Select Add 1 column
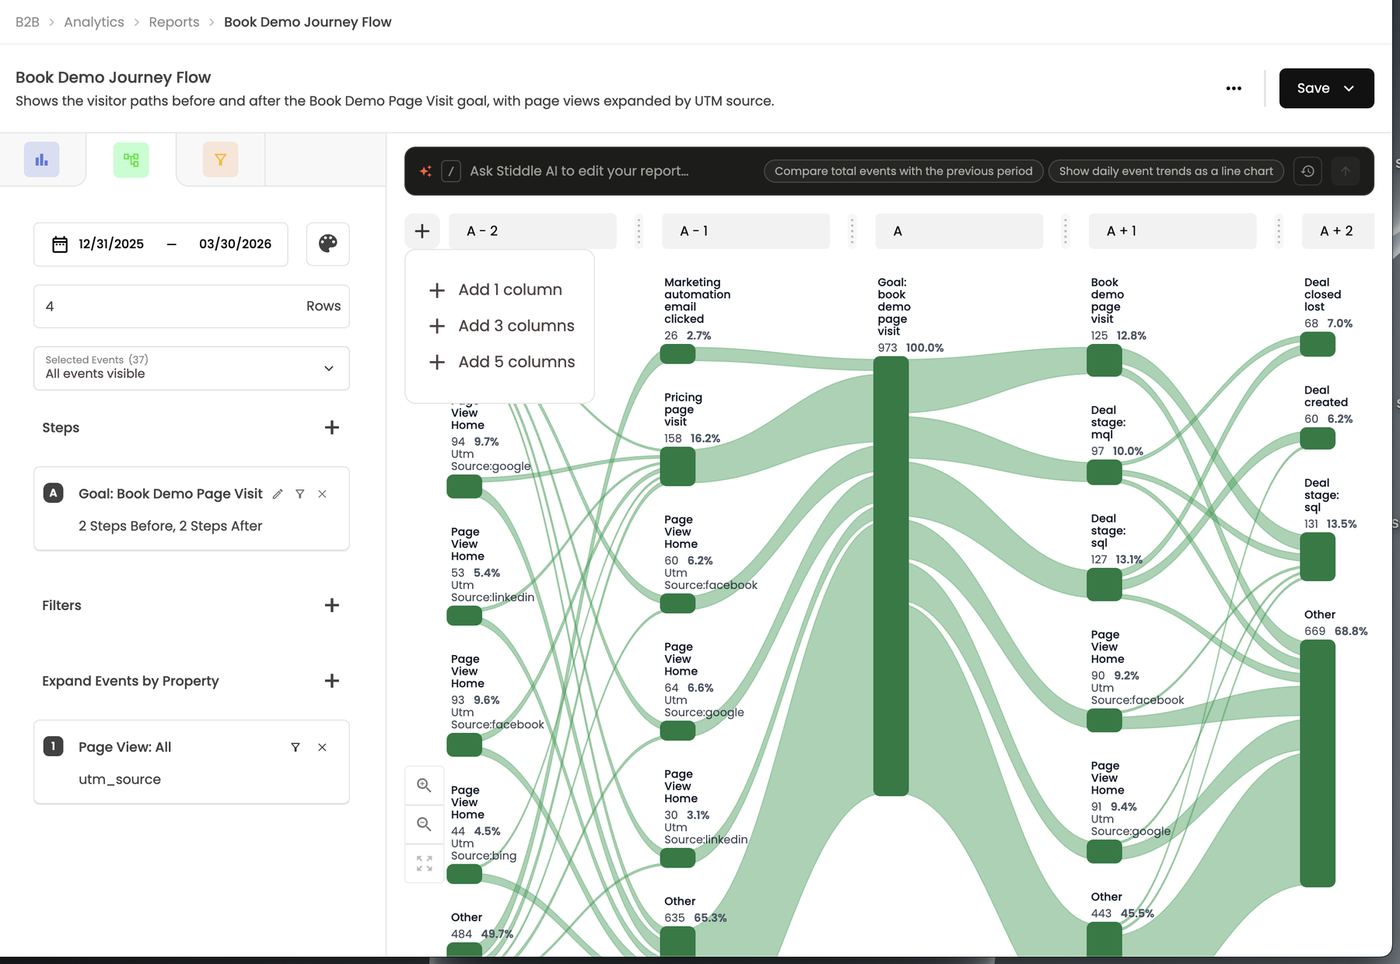Screen dimensions: 1400x964 point(499,290)
